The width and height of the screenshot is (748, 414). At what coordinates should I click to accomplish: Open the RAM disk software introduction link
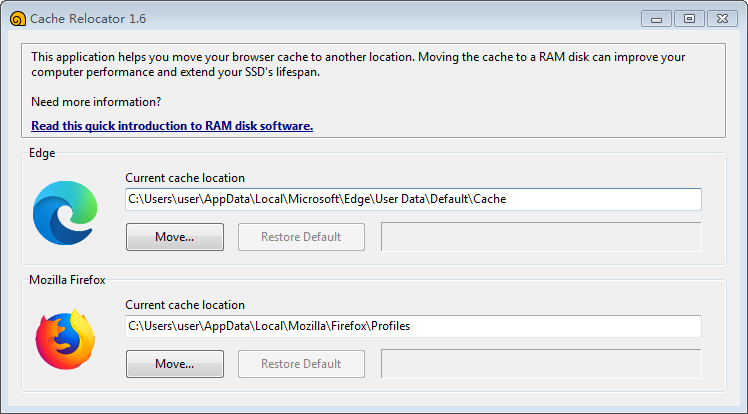[172, 126]
